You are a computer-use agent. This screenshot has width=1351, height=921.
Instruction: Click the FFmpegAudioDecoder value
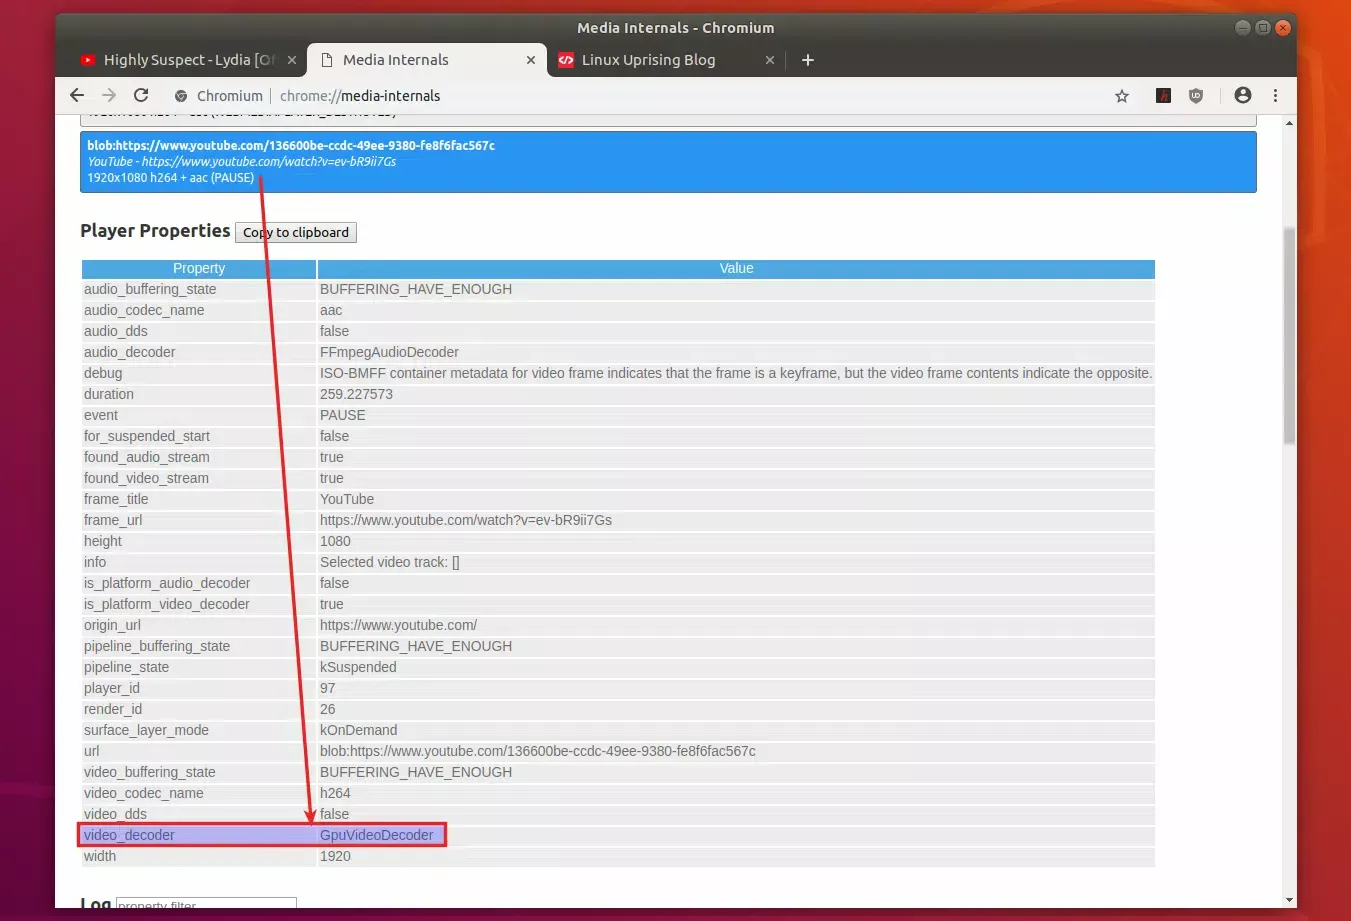tap(389, 352)
